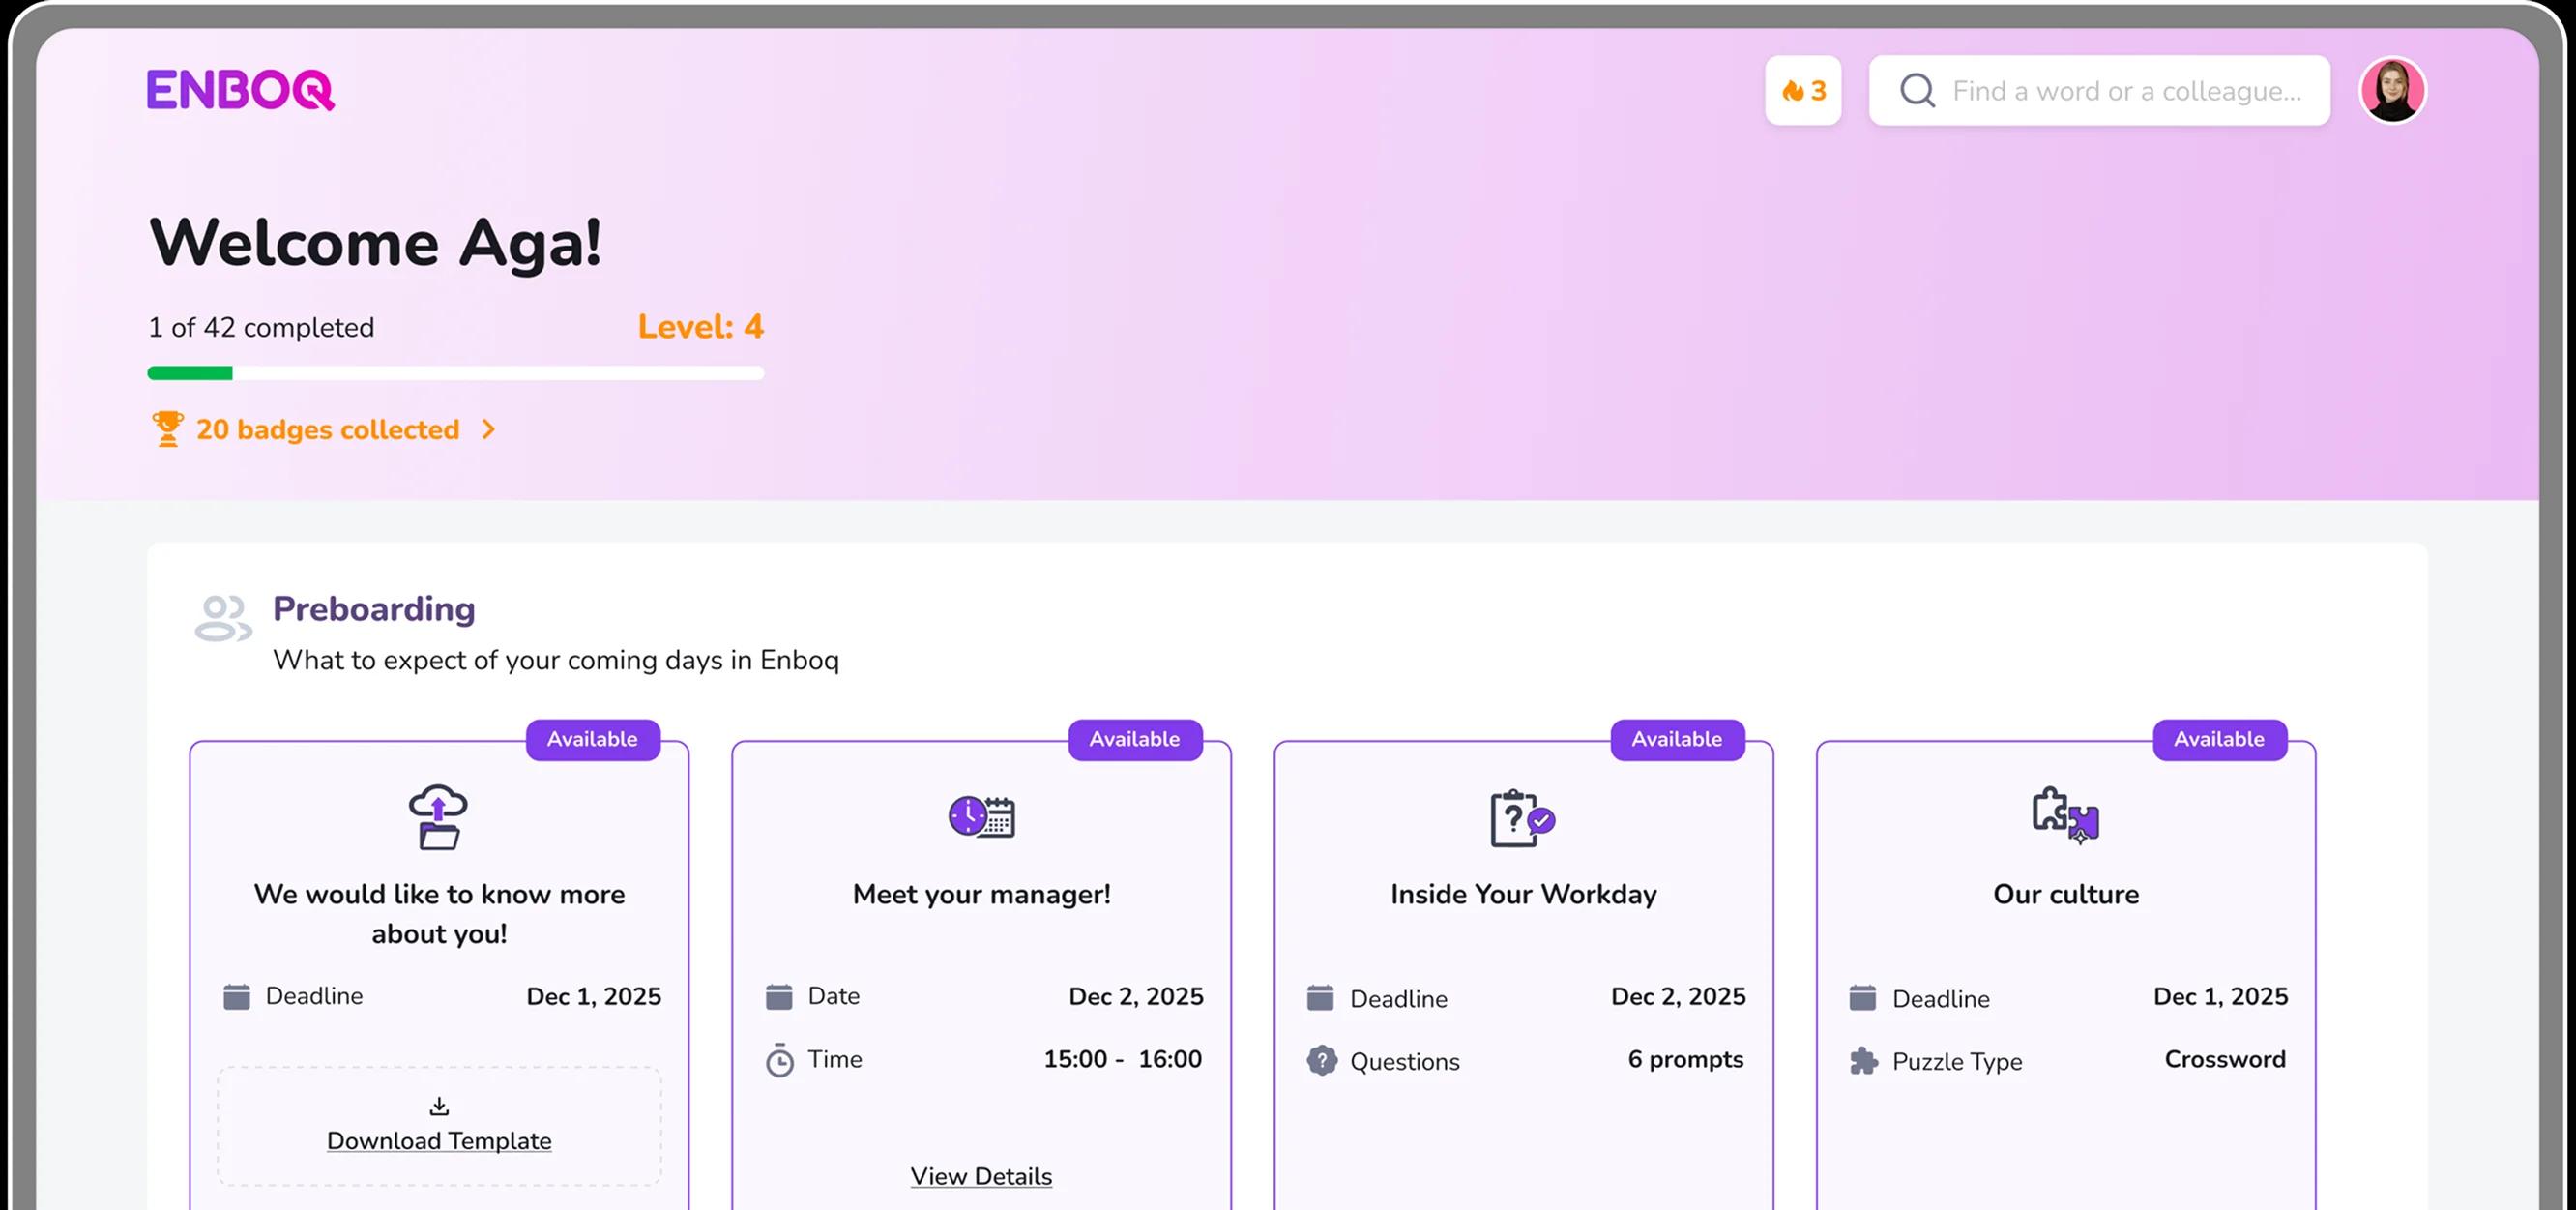The height and width of the screenshot is (1210, 2576).
Task: Open the streak flame counter
Action: click(1803, 90)
